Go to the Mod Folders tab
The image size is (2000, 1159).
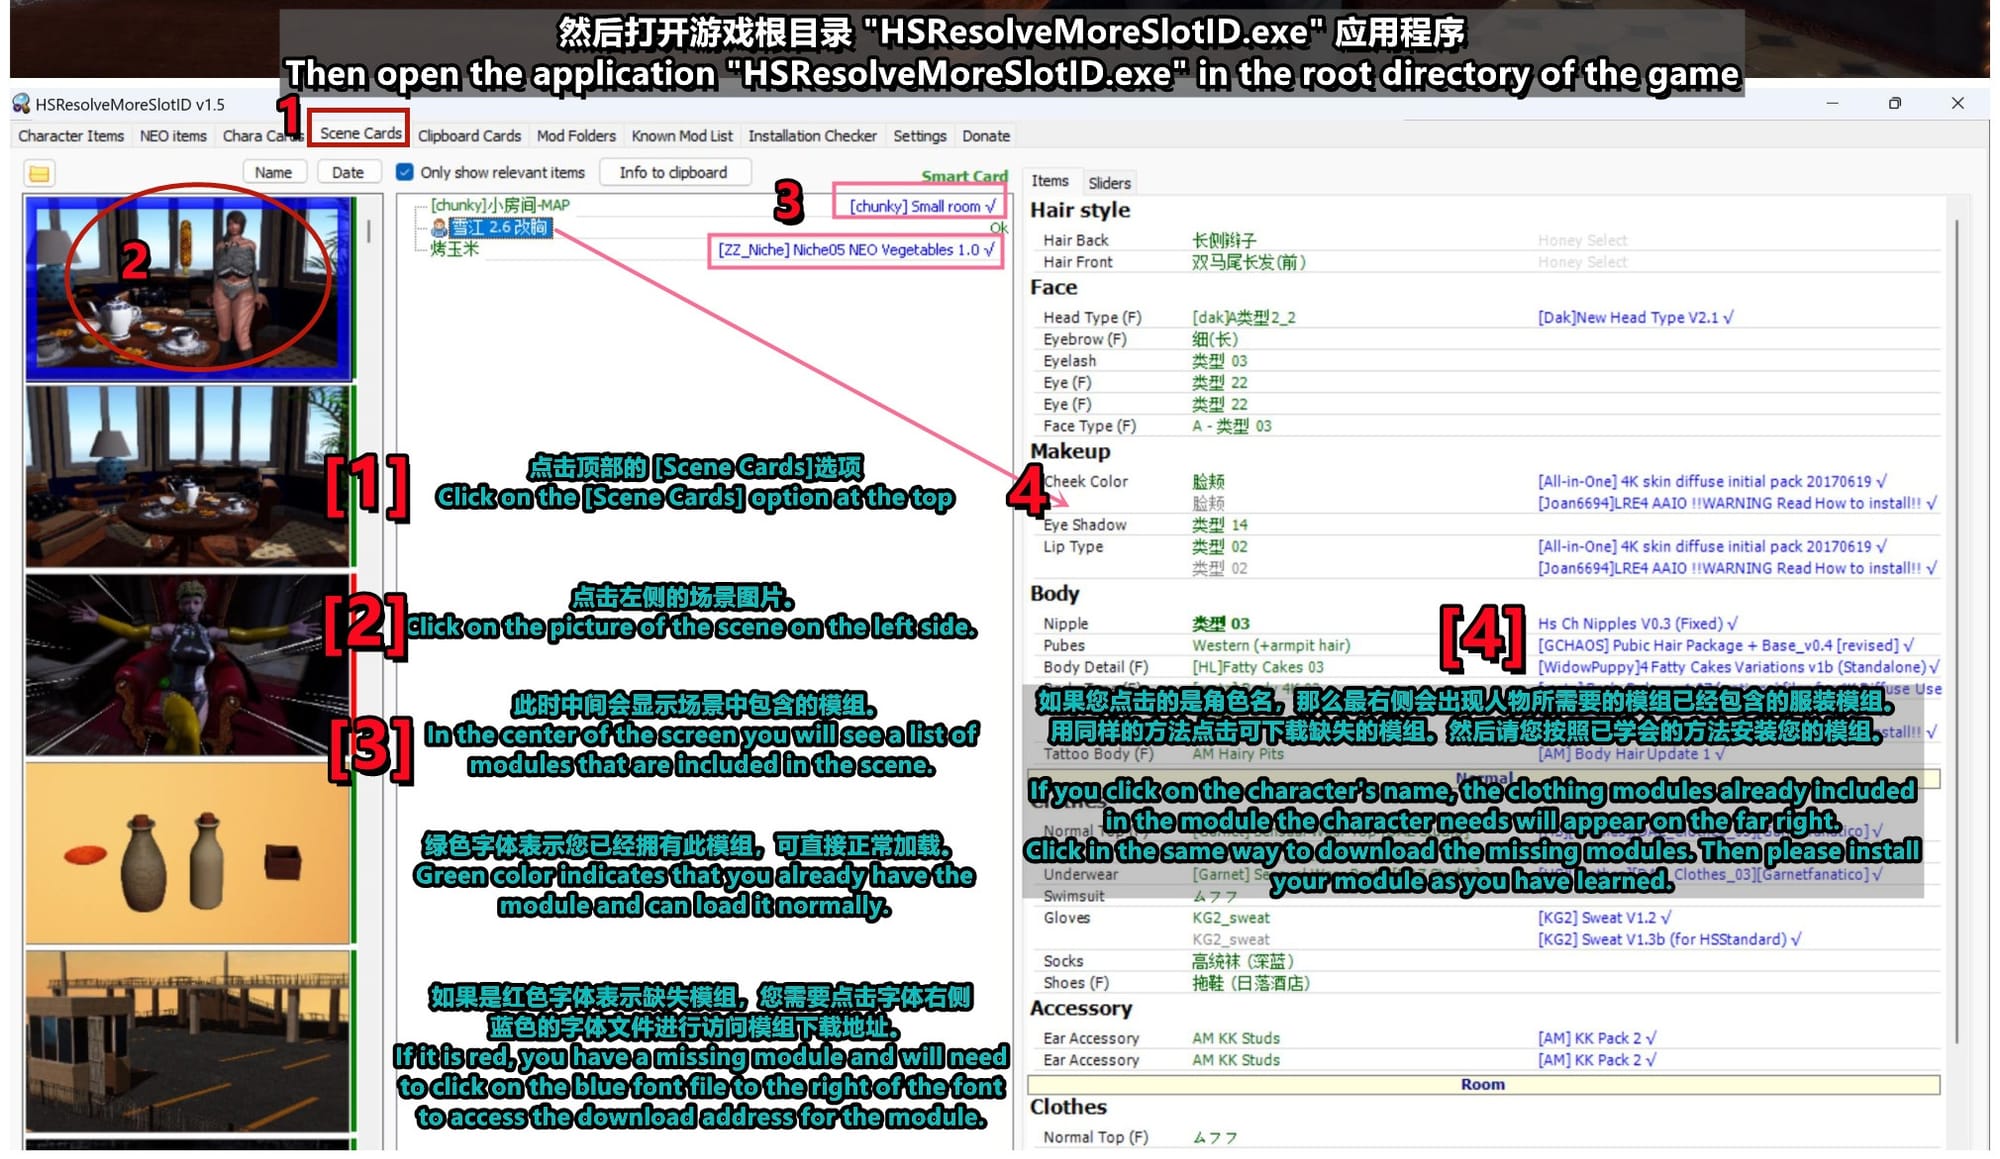pos(576,136)
